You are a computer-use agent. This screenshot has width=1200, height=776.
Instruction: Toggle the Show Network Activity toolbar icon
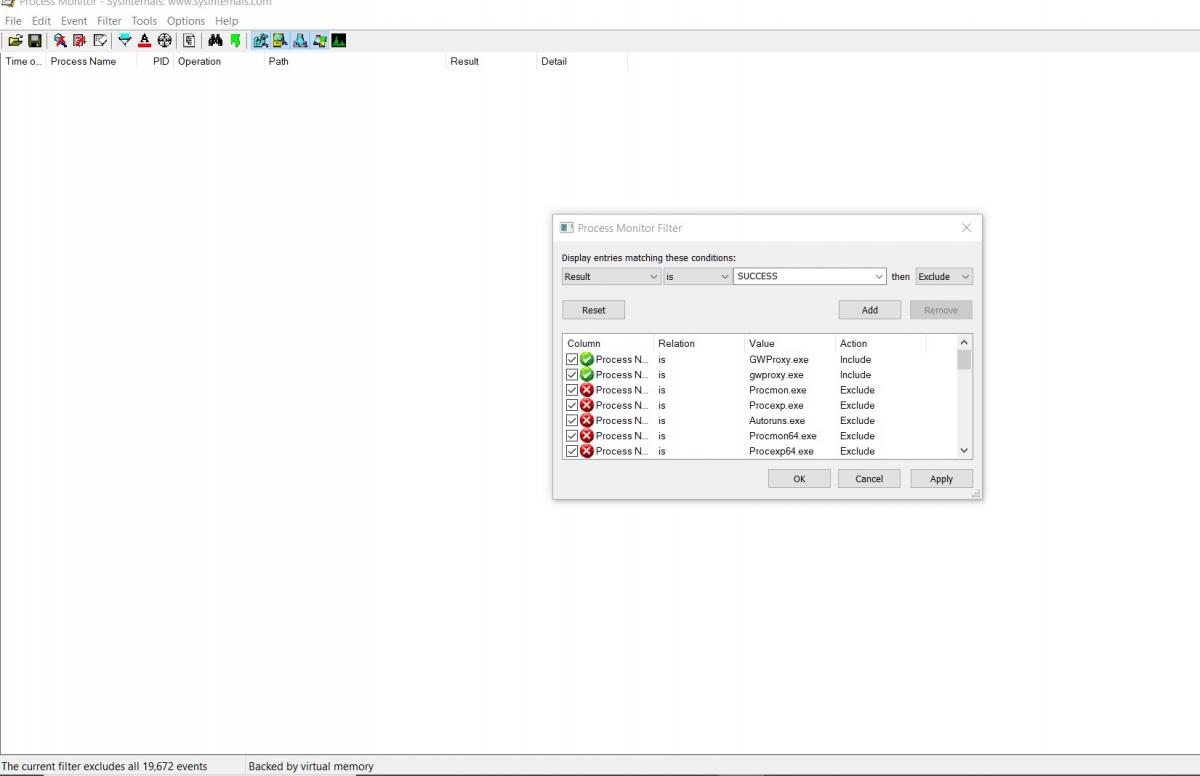(300, 41)
